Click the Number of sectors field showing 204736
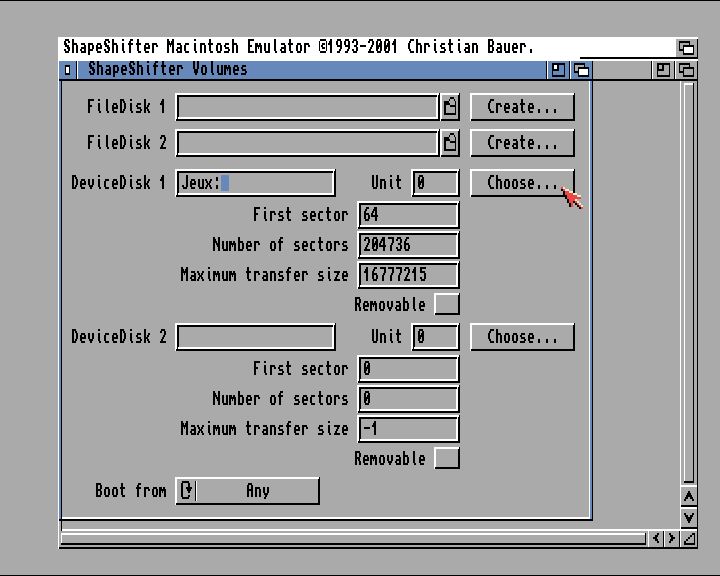Screen dimensions: 720x576 (408, 245)
